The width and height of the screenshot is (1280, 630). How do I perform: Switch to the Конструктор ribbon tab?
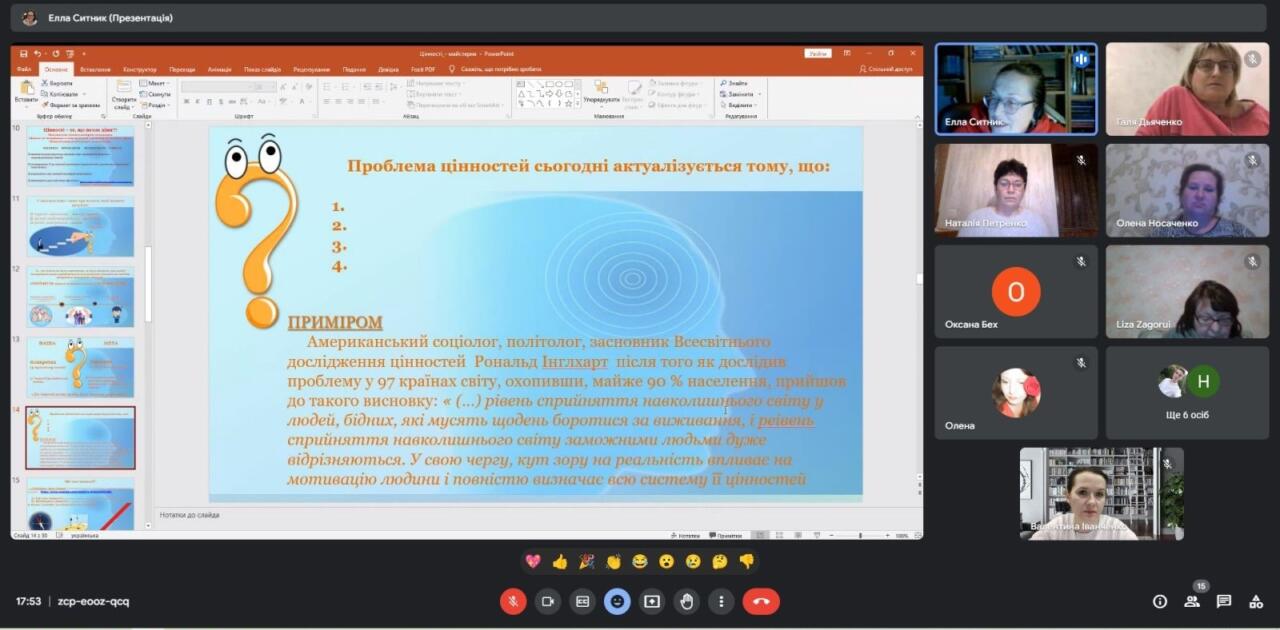pyautogui.click(x=140, y=69)
